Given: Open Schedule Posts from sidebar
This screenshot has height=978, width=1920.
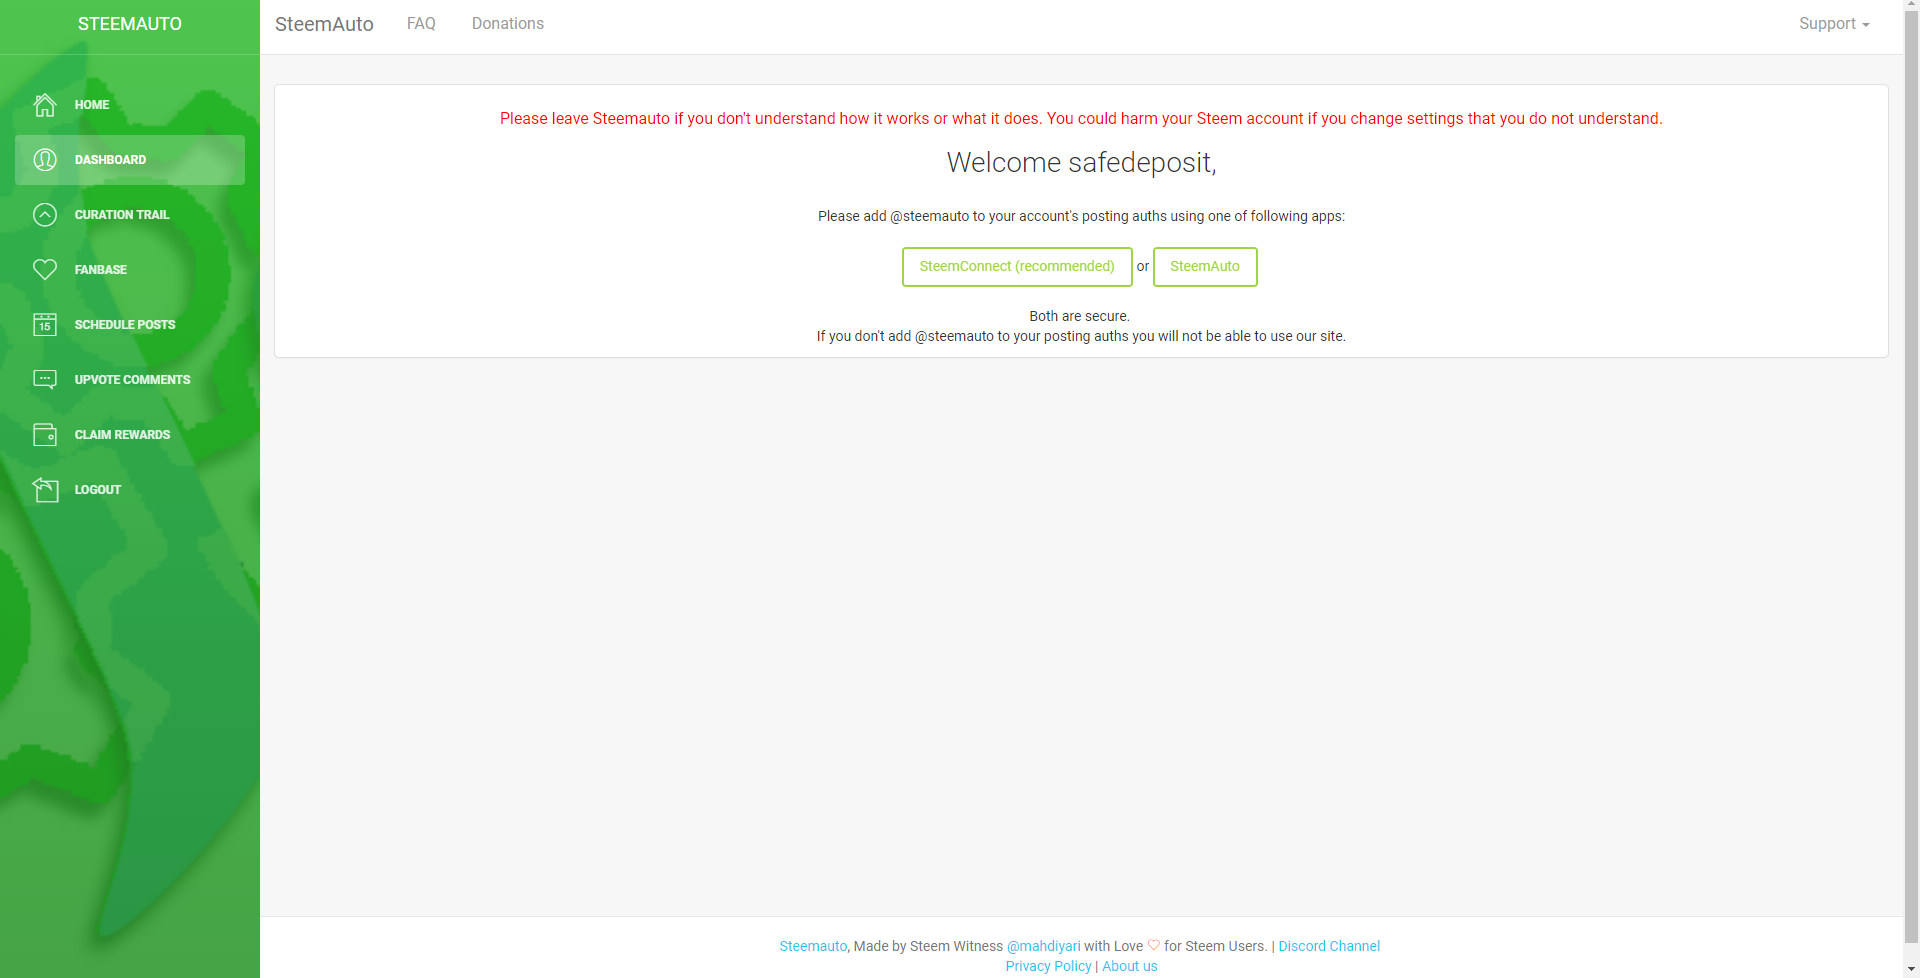Looking at the screenshot, I should pos(130,325).
